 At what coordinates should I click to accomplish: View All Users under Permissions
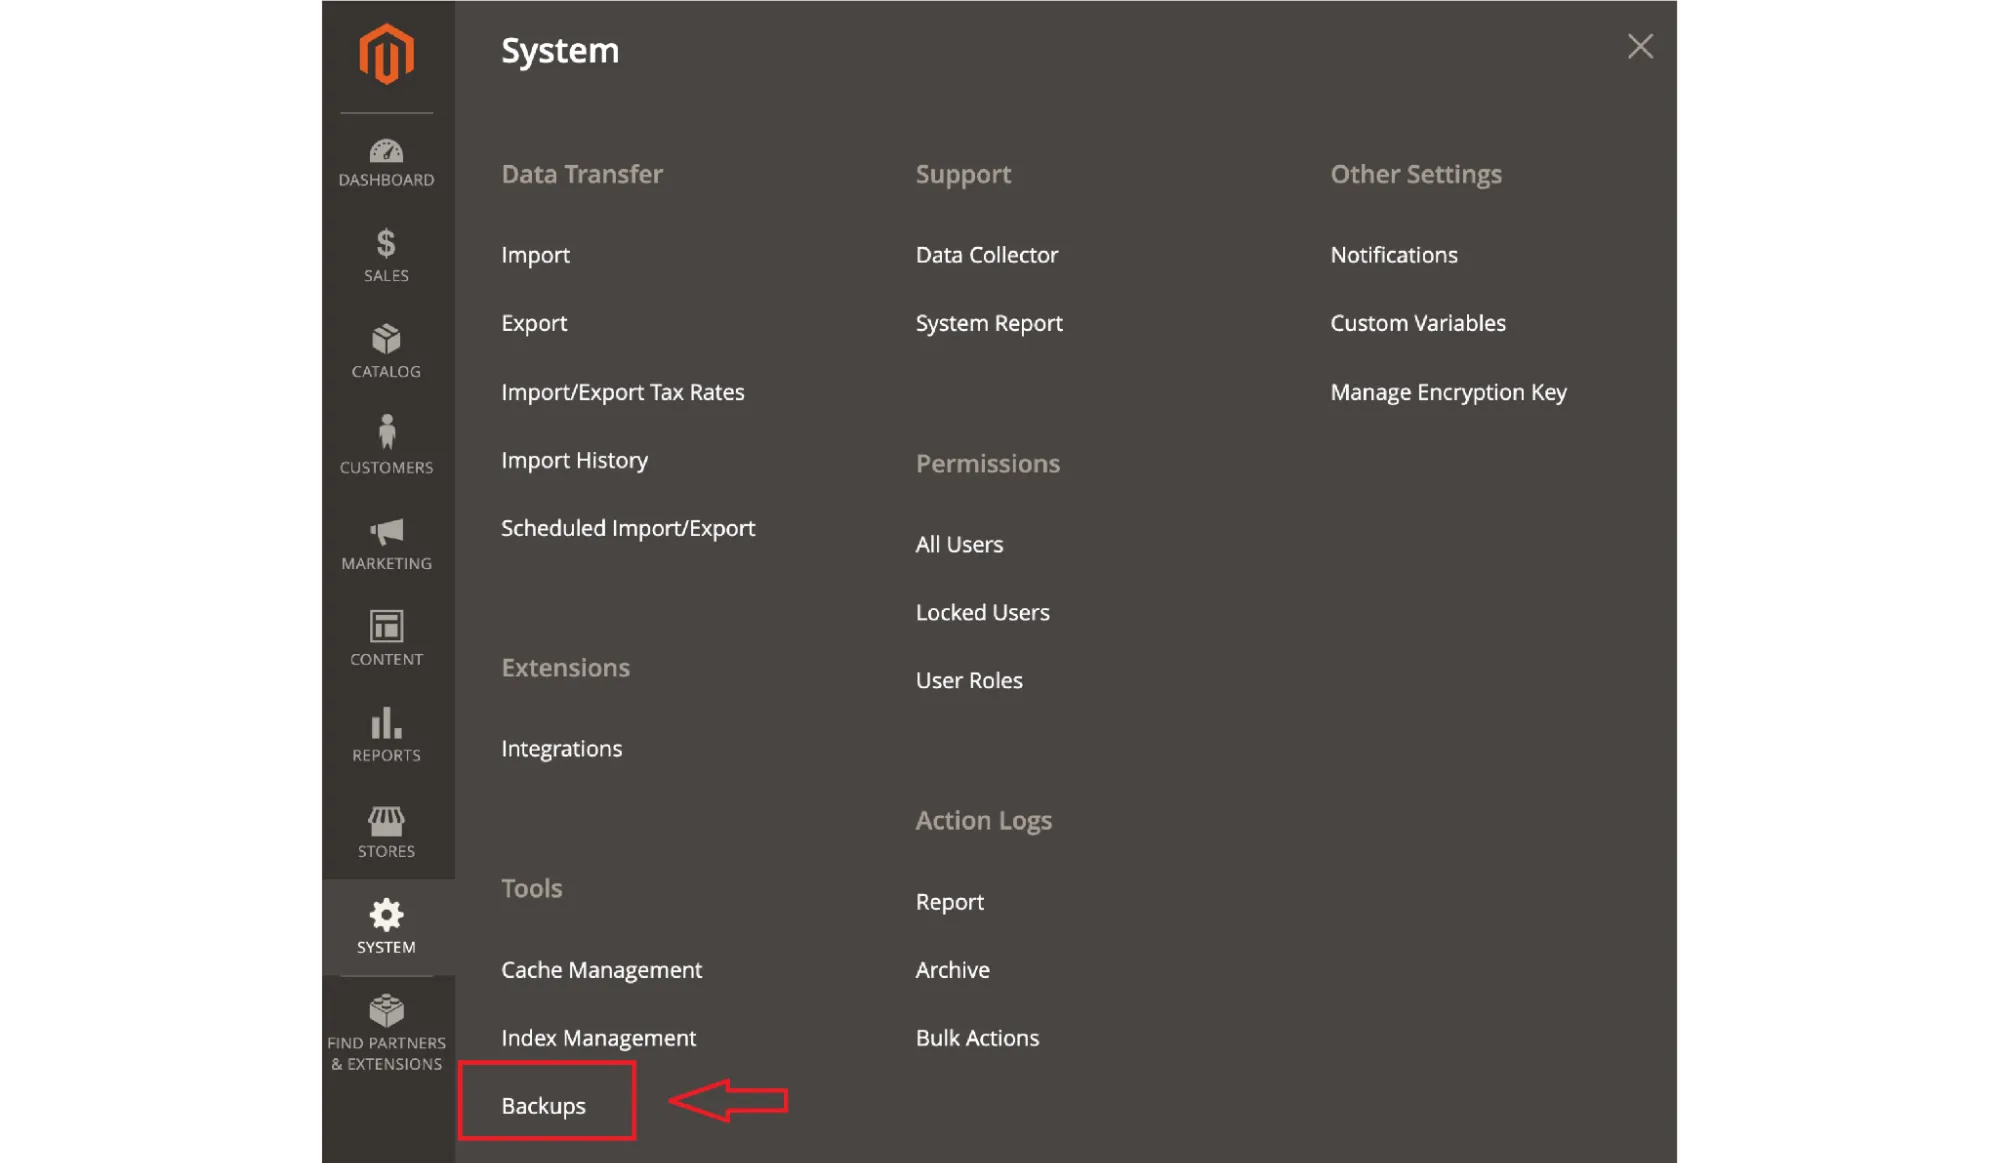pyautogui.click(x=959, y=545)
